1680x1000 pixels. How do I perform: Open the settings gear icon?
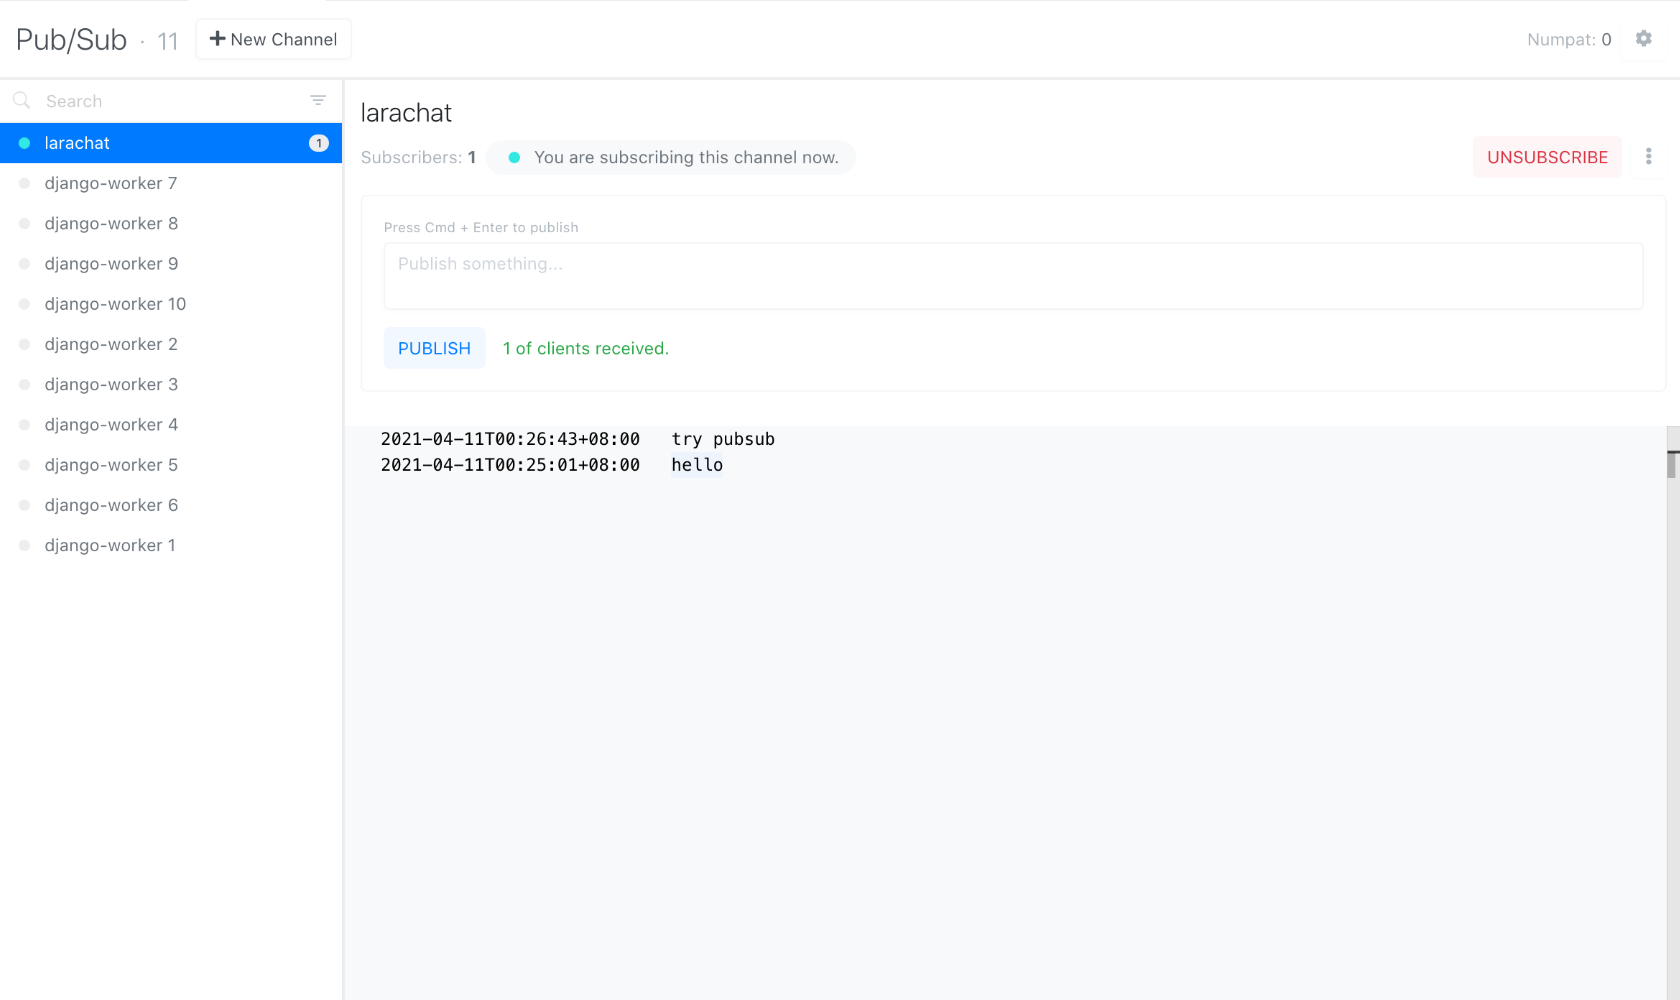(1643, 39)
